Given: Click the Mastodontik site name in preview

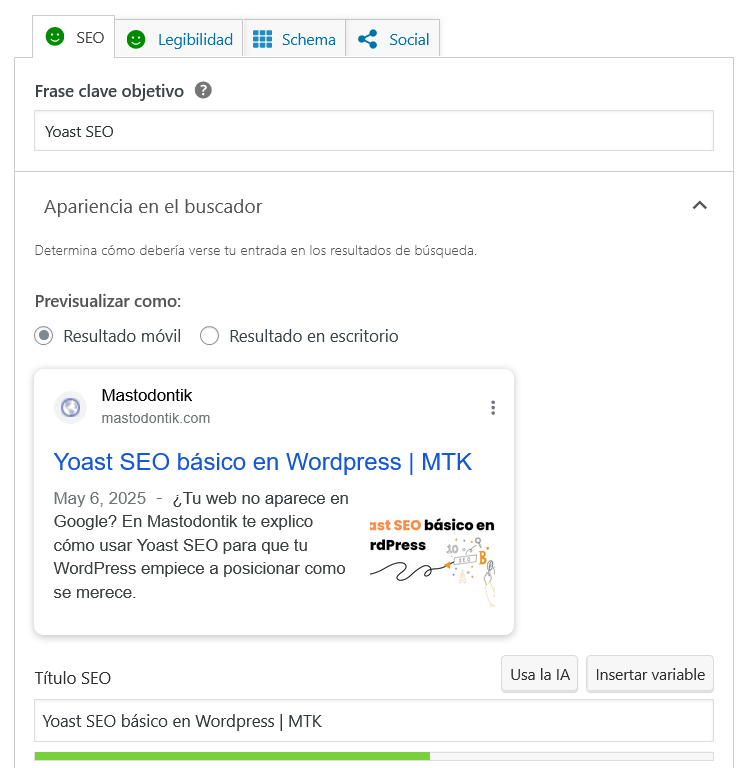Looking at the screenshot, I should [x=146, y=395].
